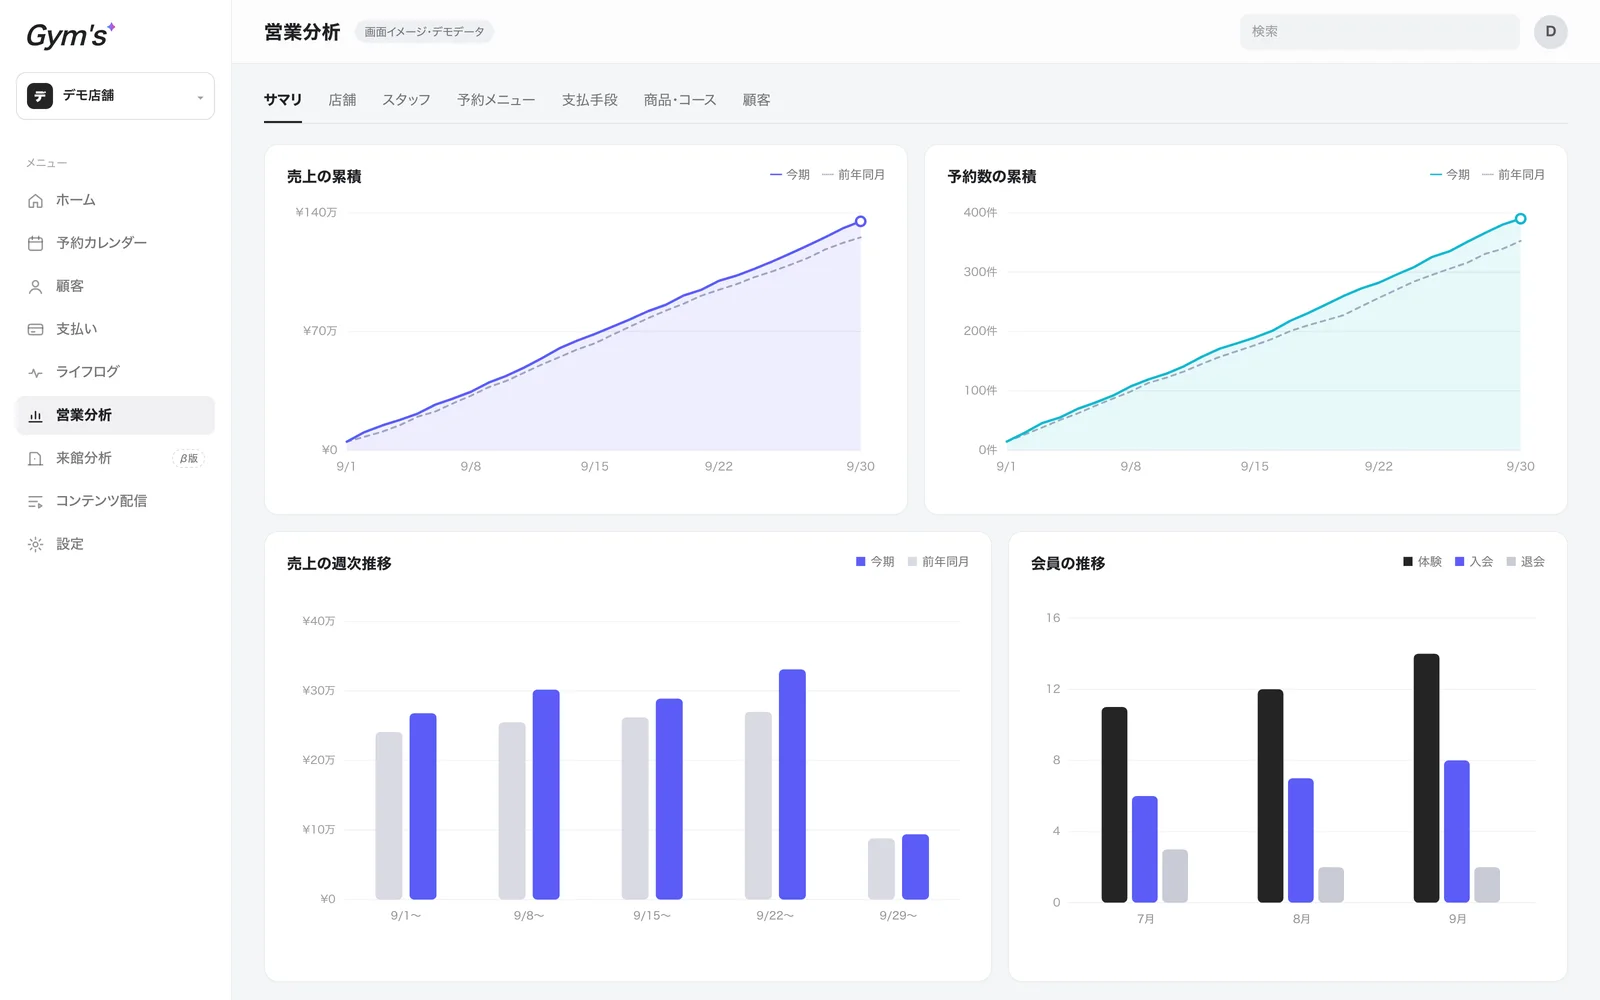The width and height of the screenshot is (1600, 1000).
Task: Open the 予約メニュー tab
Action: tap(496, 100)
